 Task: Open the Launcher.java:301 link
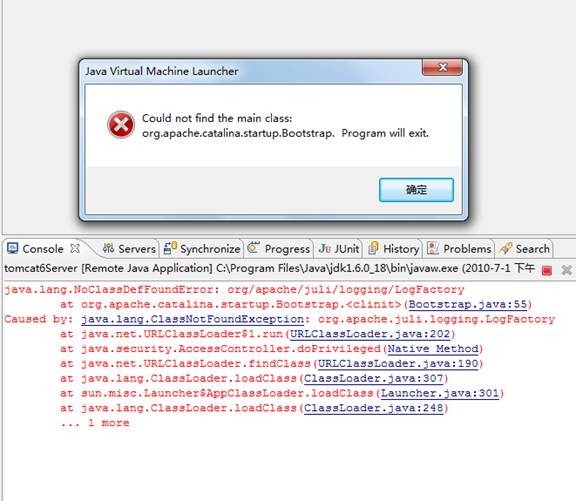[440, 393]
